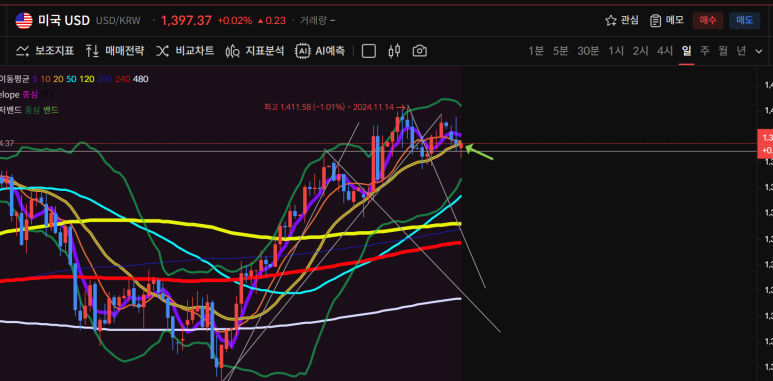This screenshot has width=773, height=381.
Task: Toggle the 120 moving average line
Action: (x=86, y=79)
